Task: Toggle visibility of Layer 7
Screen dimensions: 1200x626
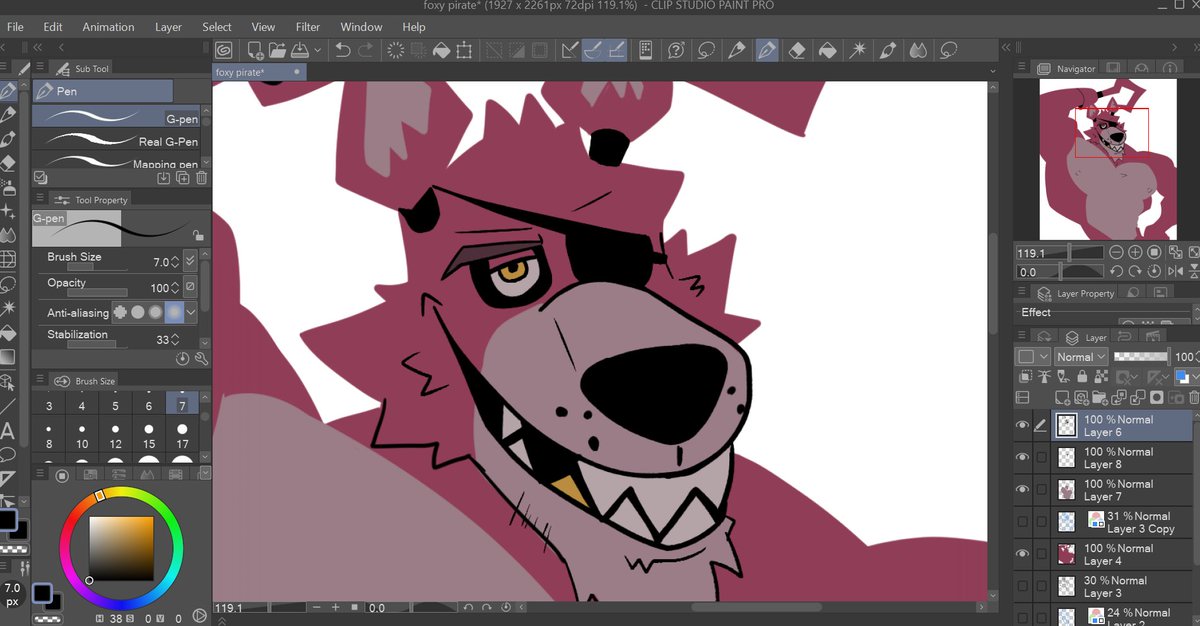Action: pos(1022,490)
